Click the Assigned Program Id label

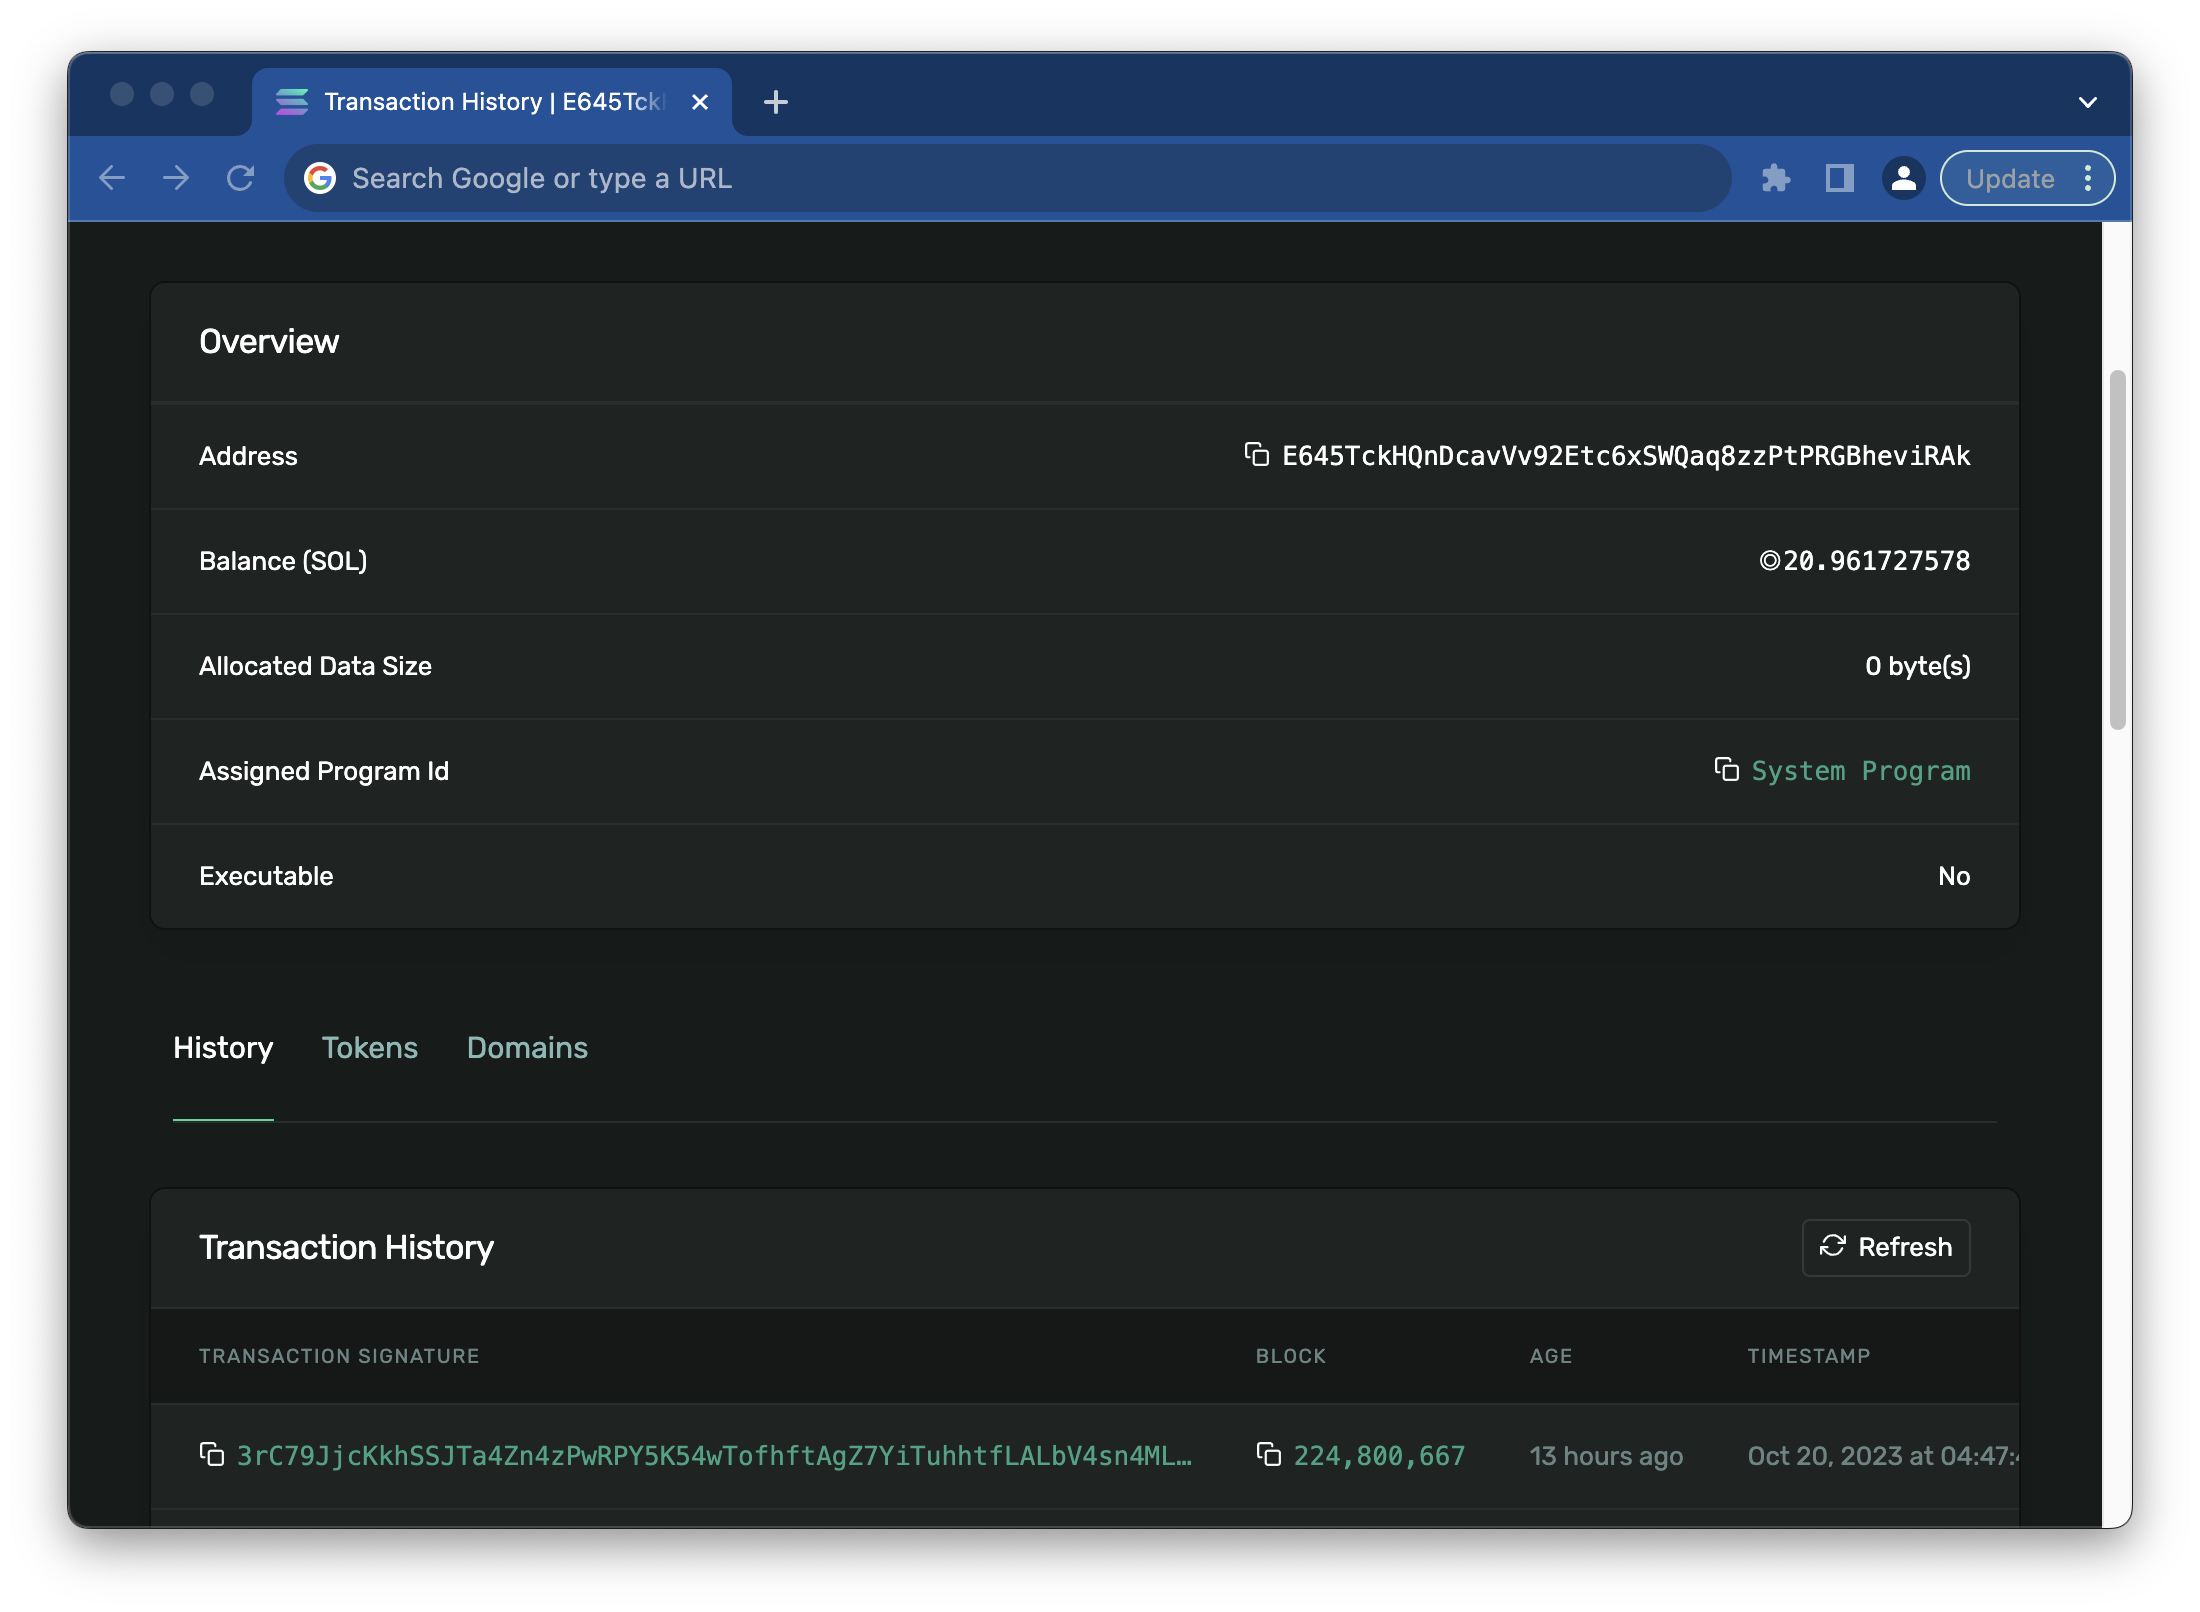(x=324, y=771)
